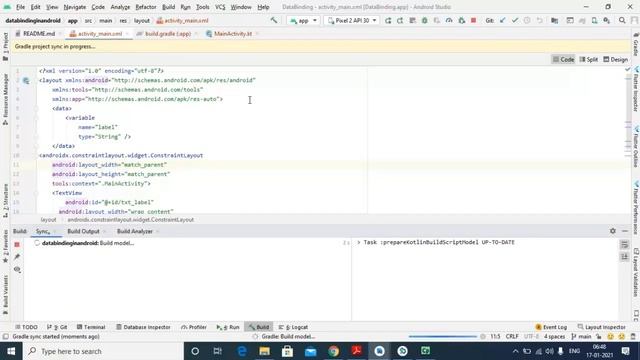Screen dimensions: 640x360
Task: Open the VCS menu
Action: pyautogui.click(x=220, y=7)
